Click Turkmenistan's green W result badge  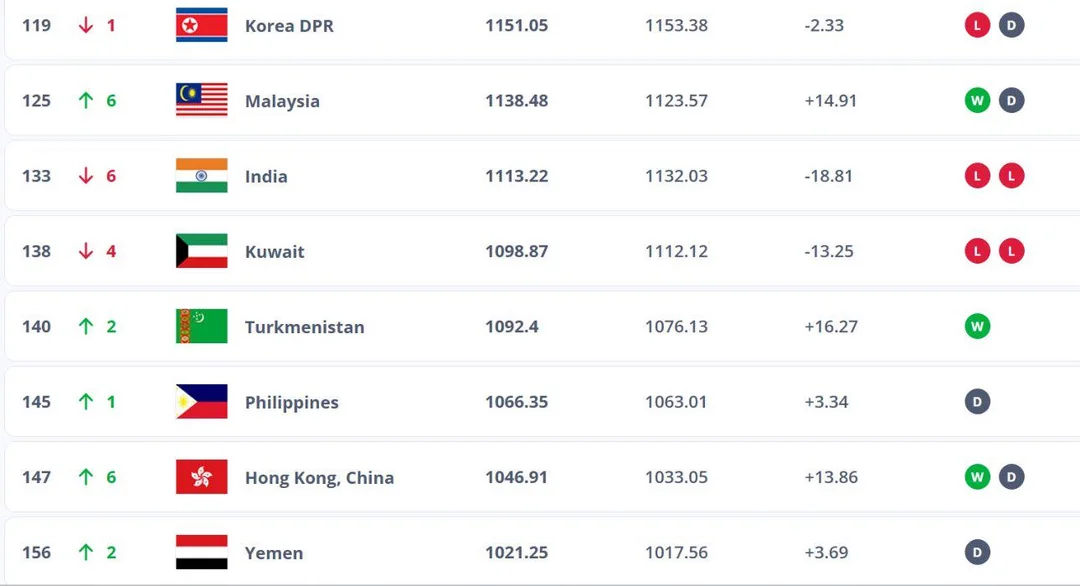[977, 326]
